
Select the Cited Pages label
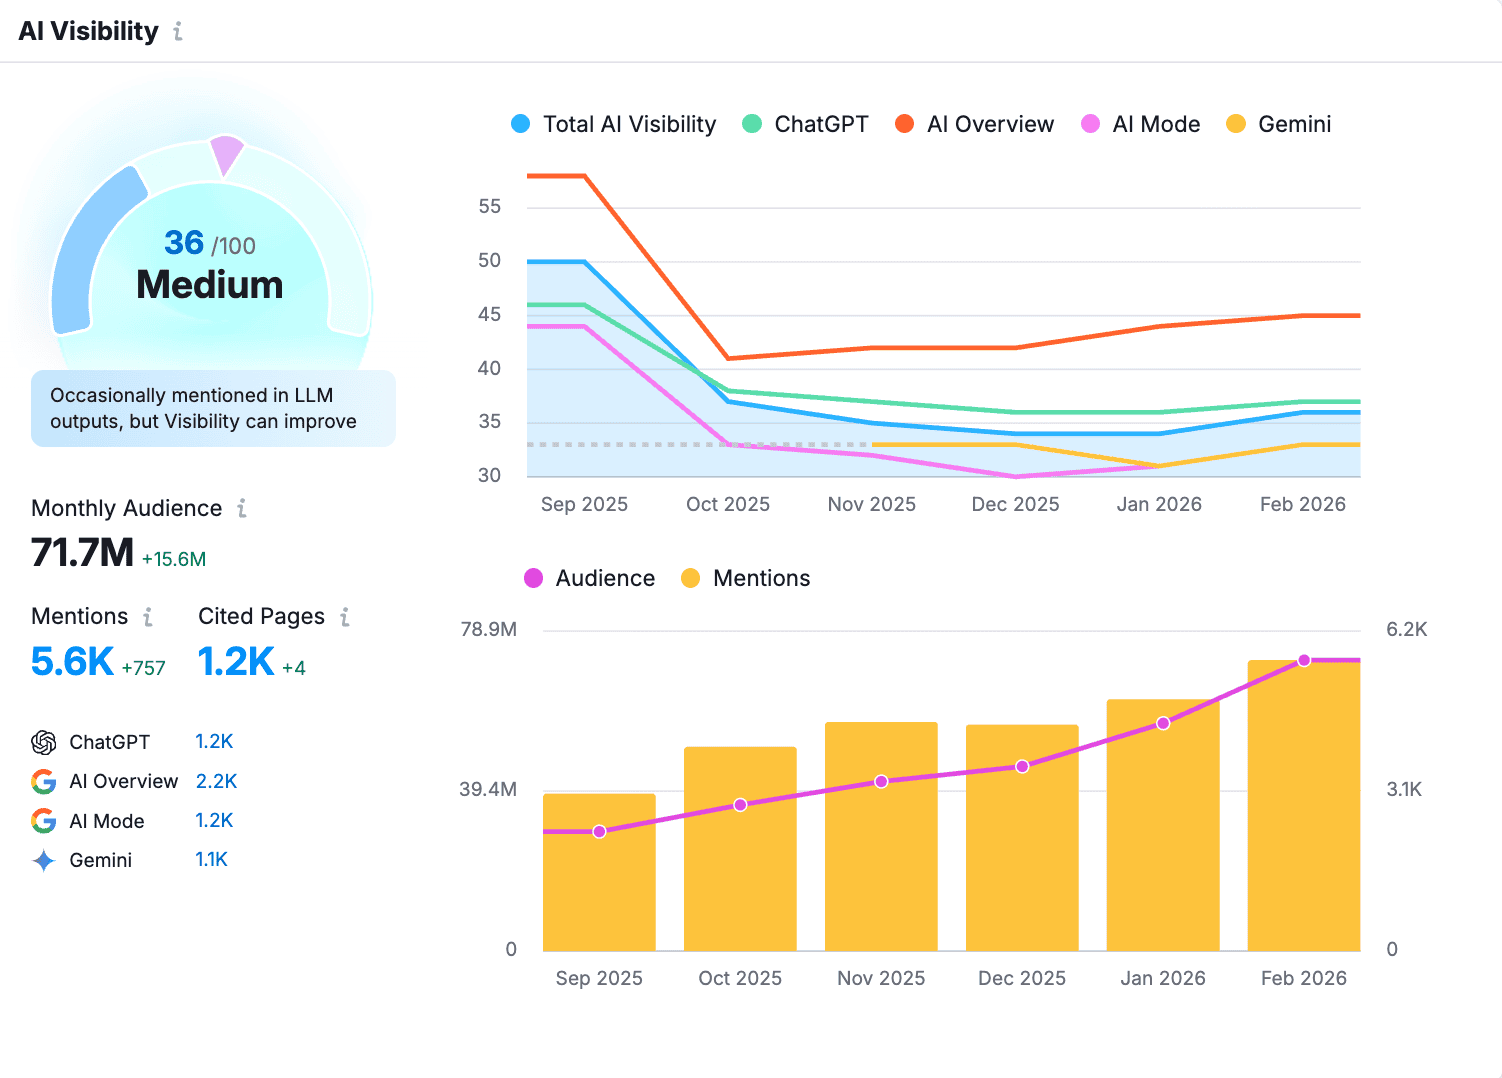(x=261, y=616)
